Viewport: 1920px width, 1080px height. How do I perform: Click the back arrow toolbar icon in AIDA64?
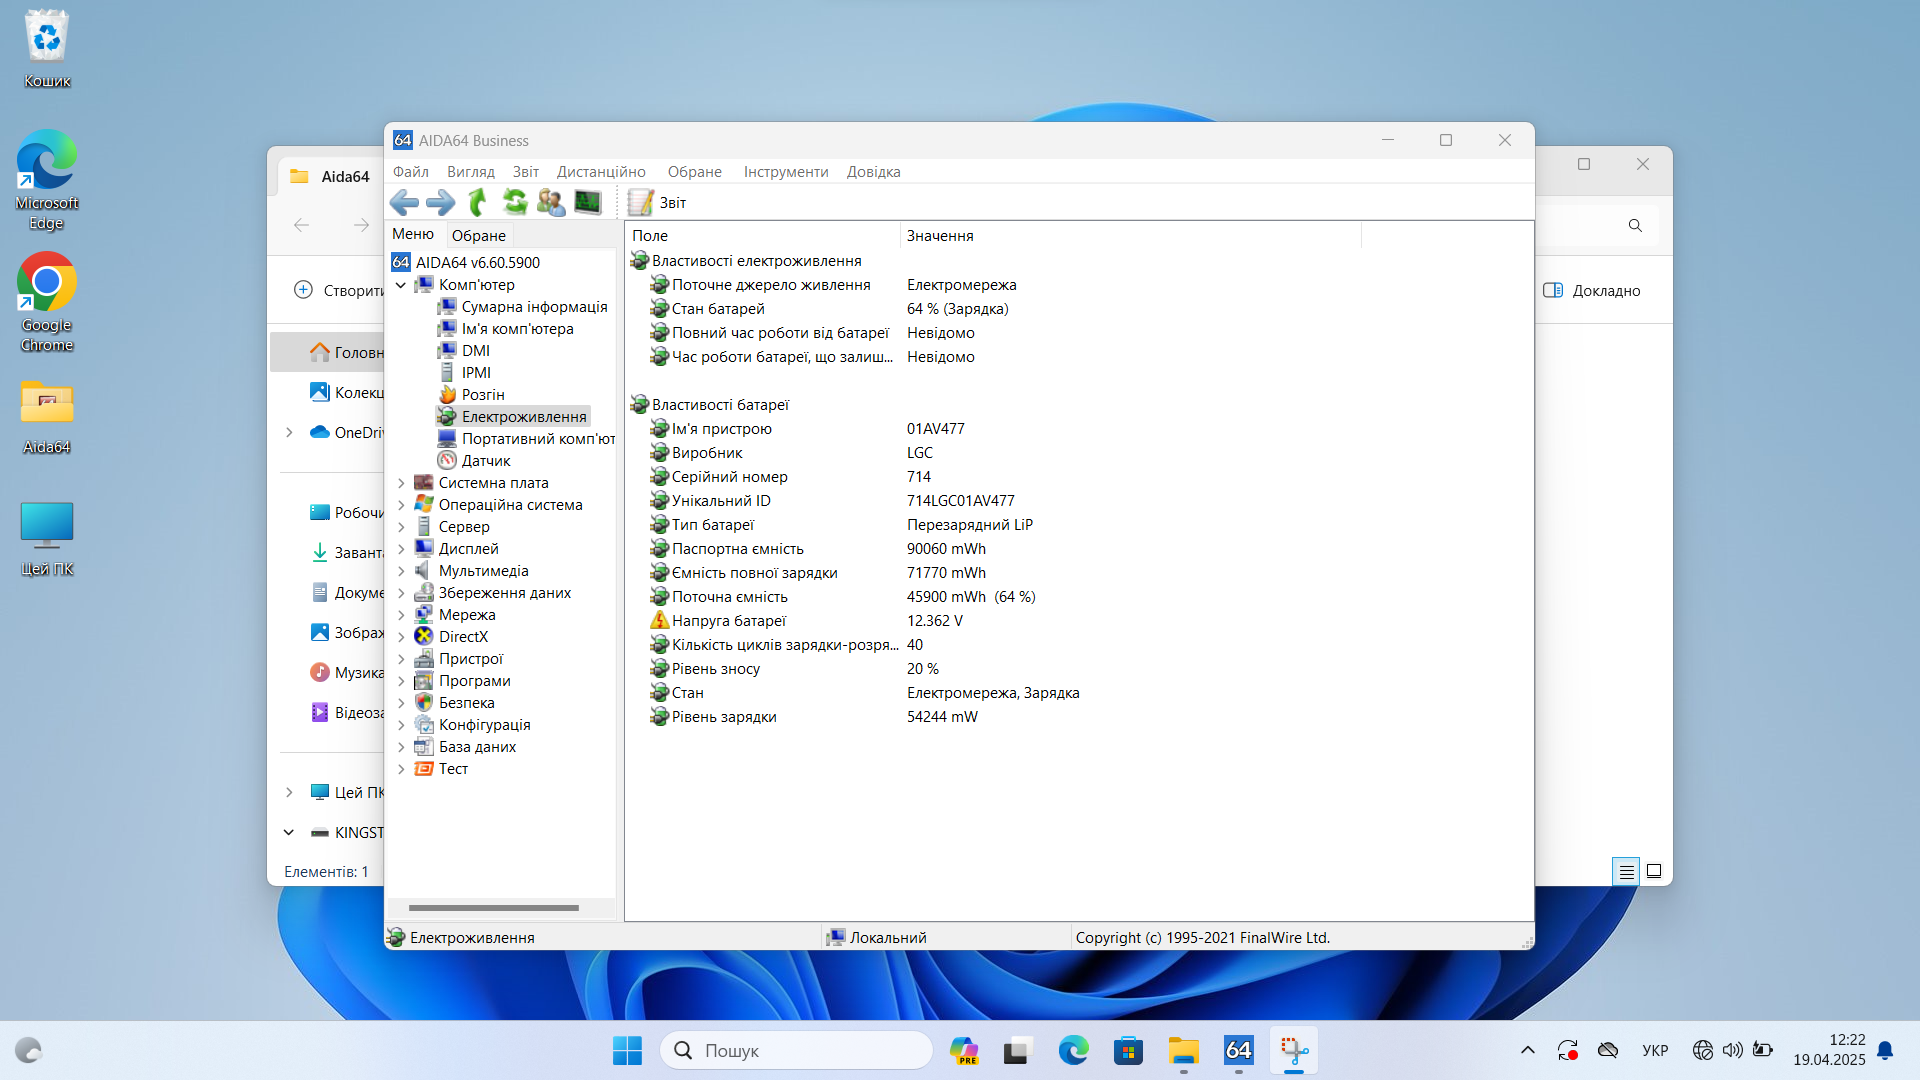(404, 203)
